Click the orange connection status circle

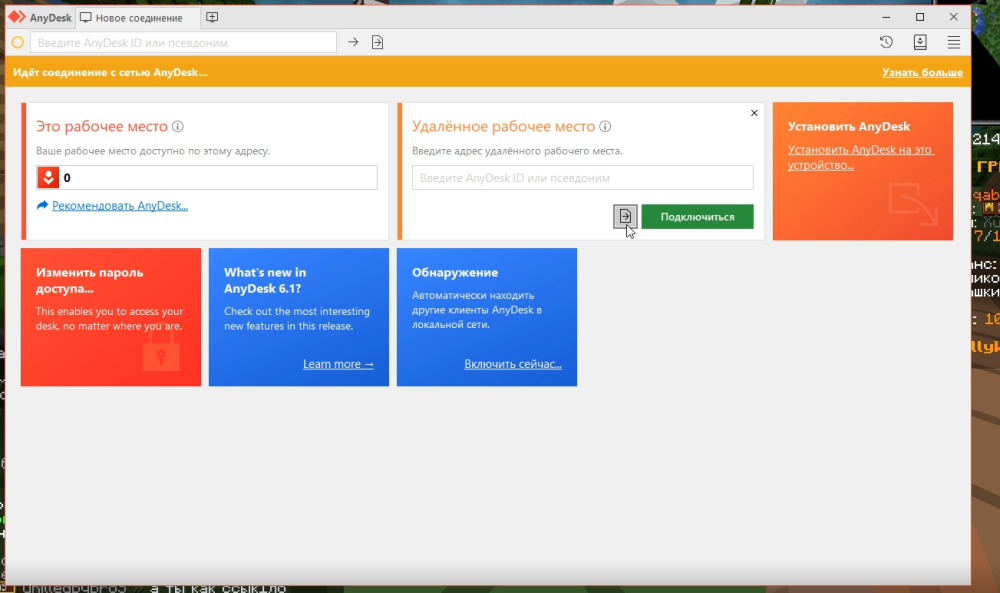18,43
